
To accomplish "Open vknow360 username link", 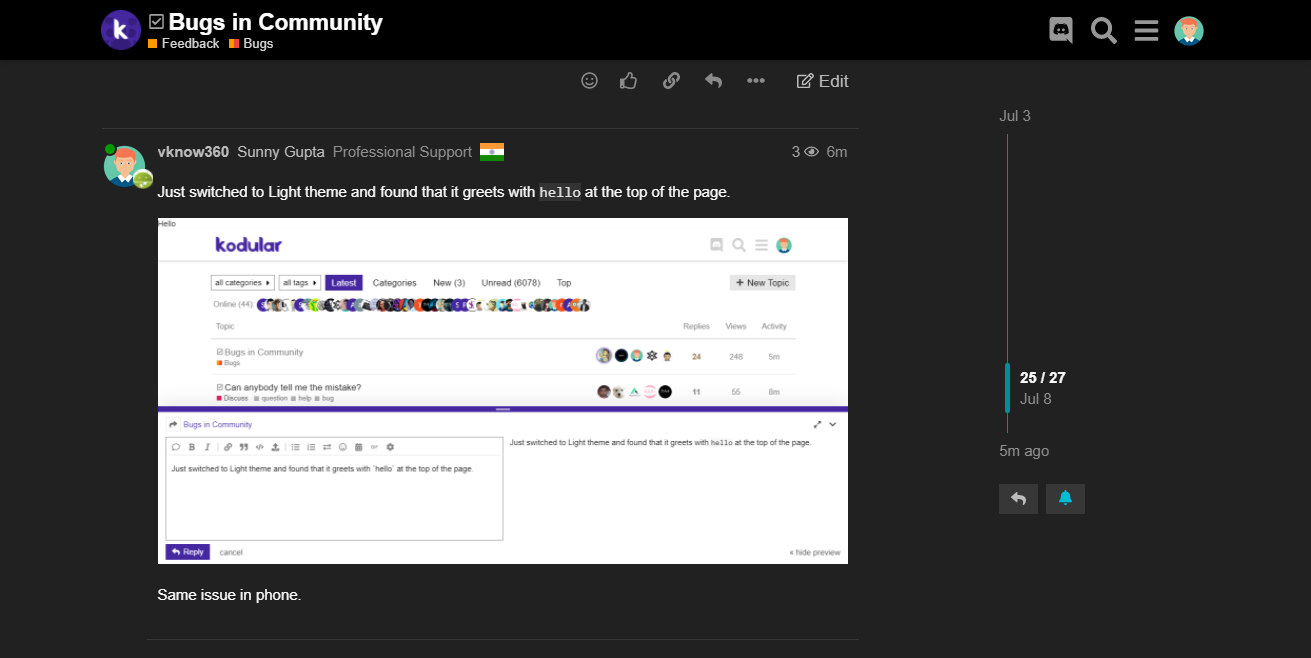I will (193, 152).
